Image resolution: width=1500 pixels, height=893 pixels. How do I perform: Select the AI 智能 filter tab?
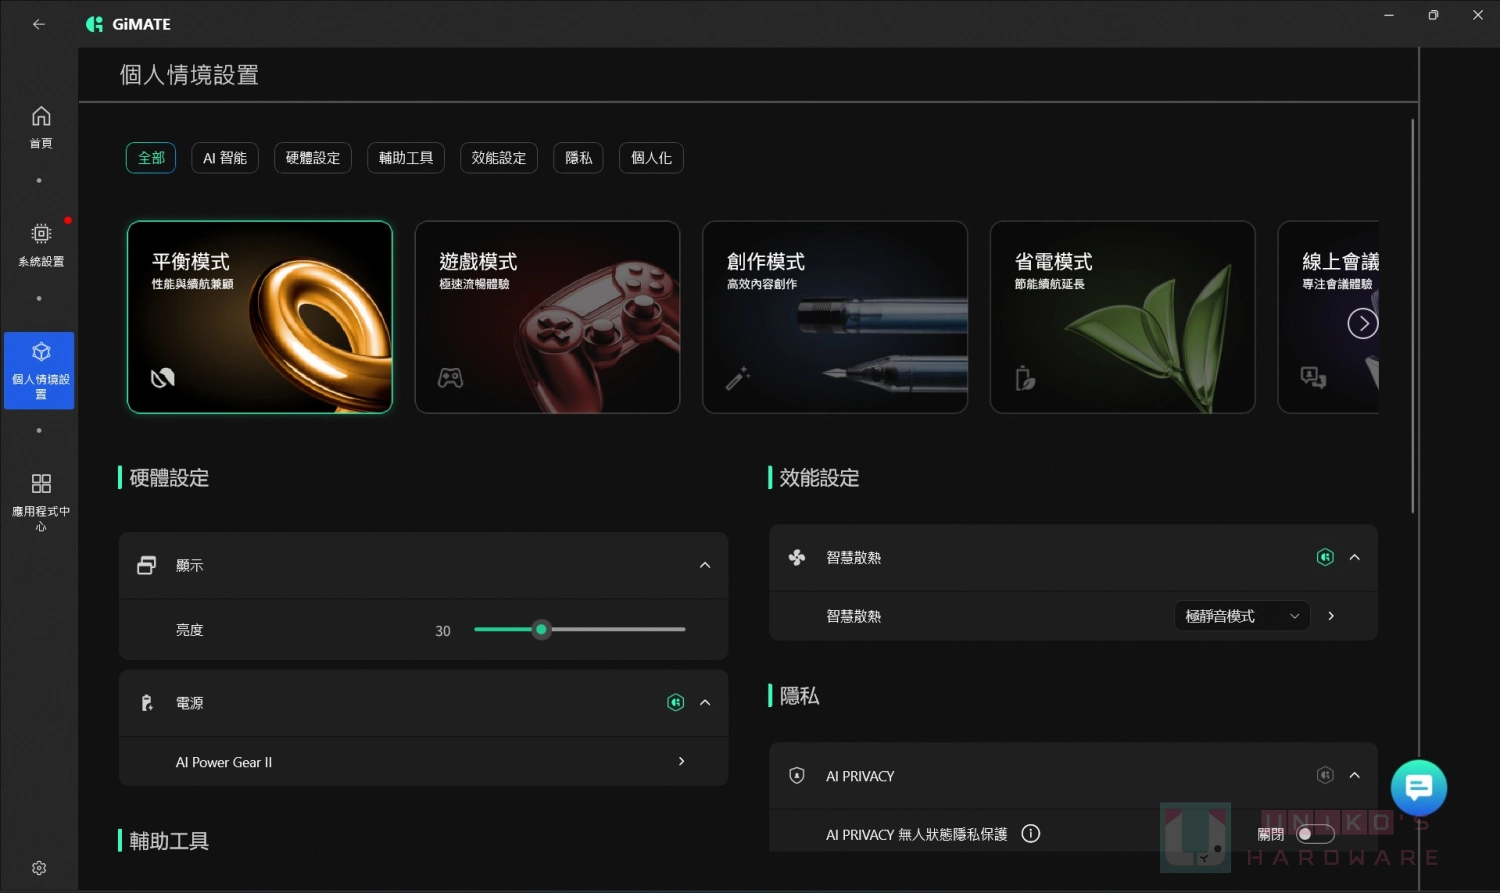tap(225, 158)
